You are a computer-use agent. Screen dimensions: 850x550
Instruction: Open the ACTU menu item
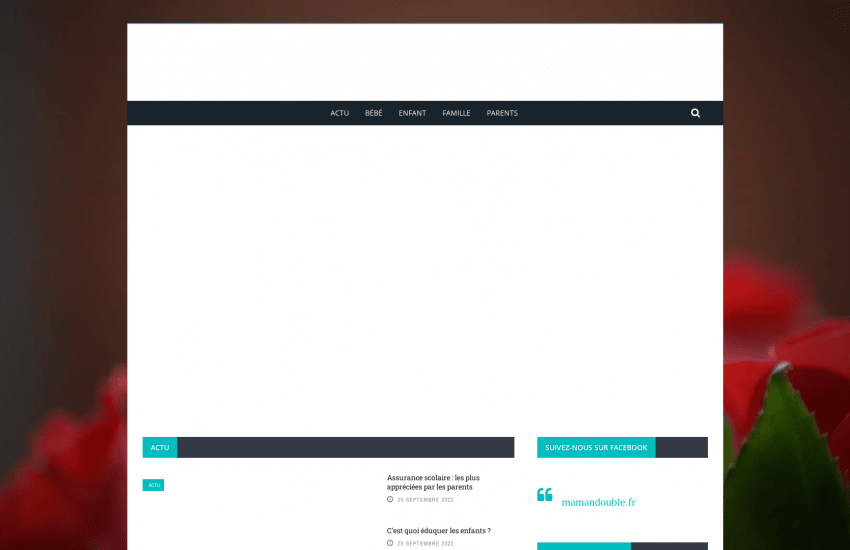pos(340,113)
